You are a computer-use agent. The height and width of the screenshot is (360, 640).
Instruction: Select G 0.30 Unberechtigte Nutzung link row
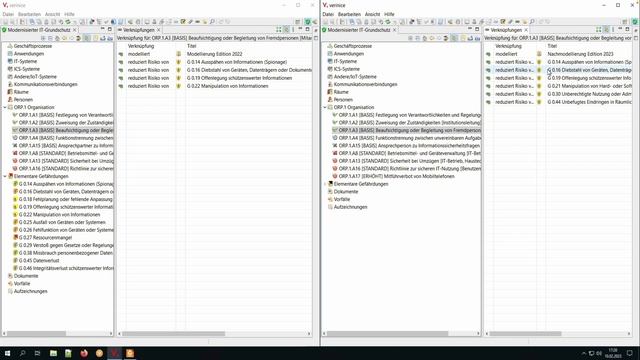tap(559, 94)
